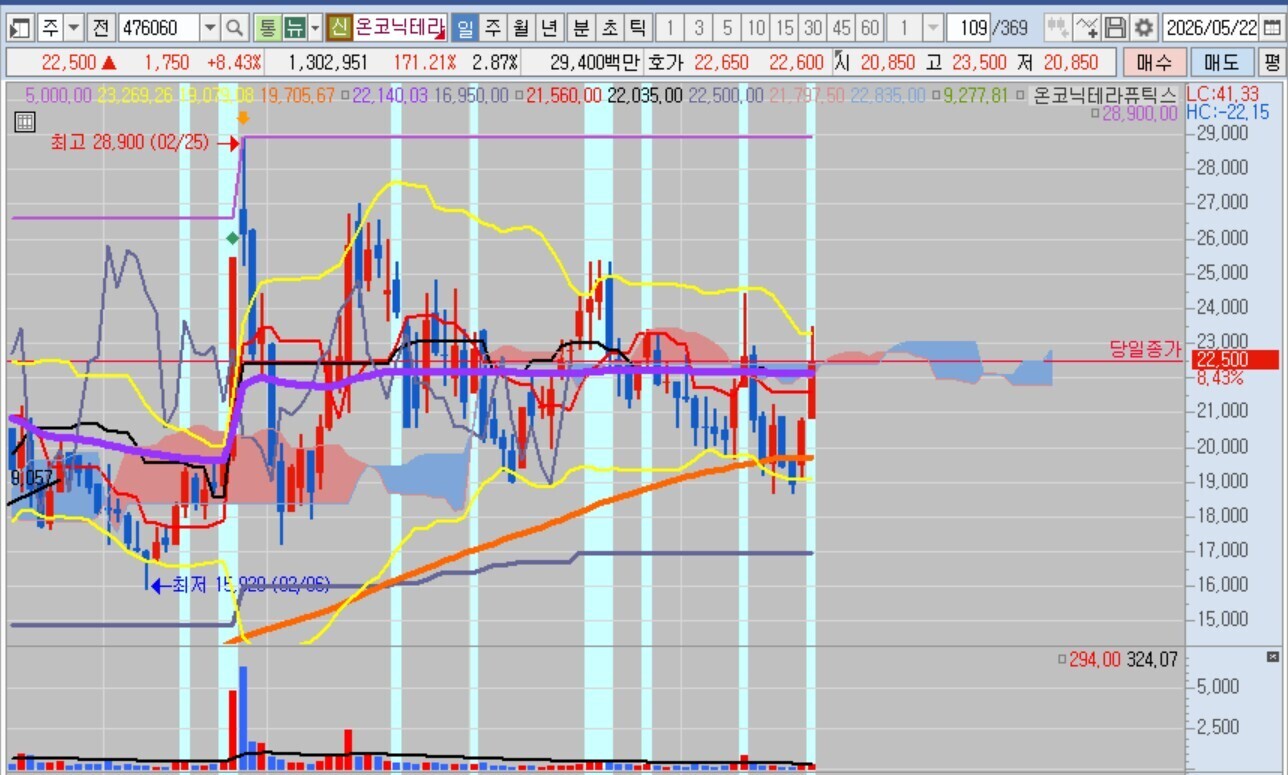
Task: Open the tick interval dropdown arrow
Action: pyautogui.click(x=933, y=27)
